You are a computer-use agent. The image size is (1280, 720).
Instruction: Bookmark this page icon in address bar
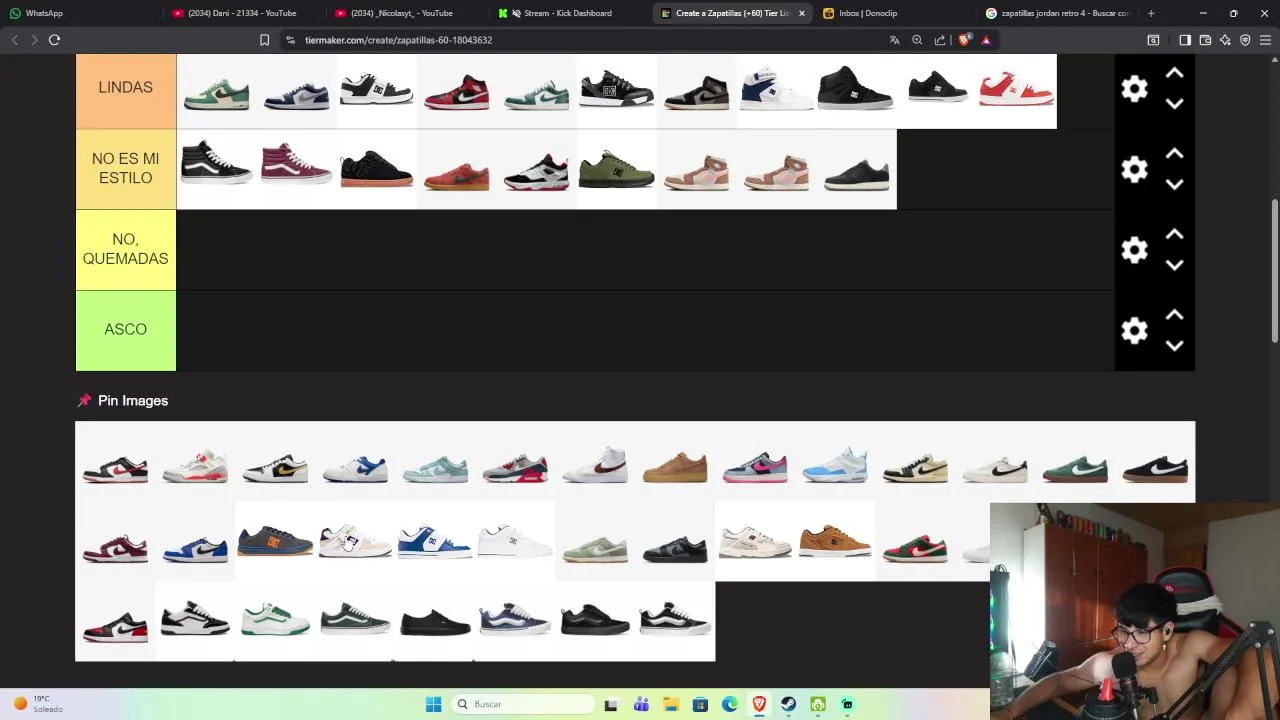point(264,40)
